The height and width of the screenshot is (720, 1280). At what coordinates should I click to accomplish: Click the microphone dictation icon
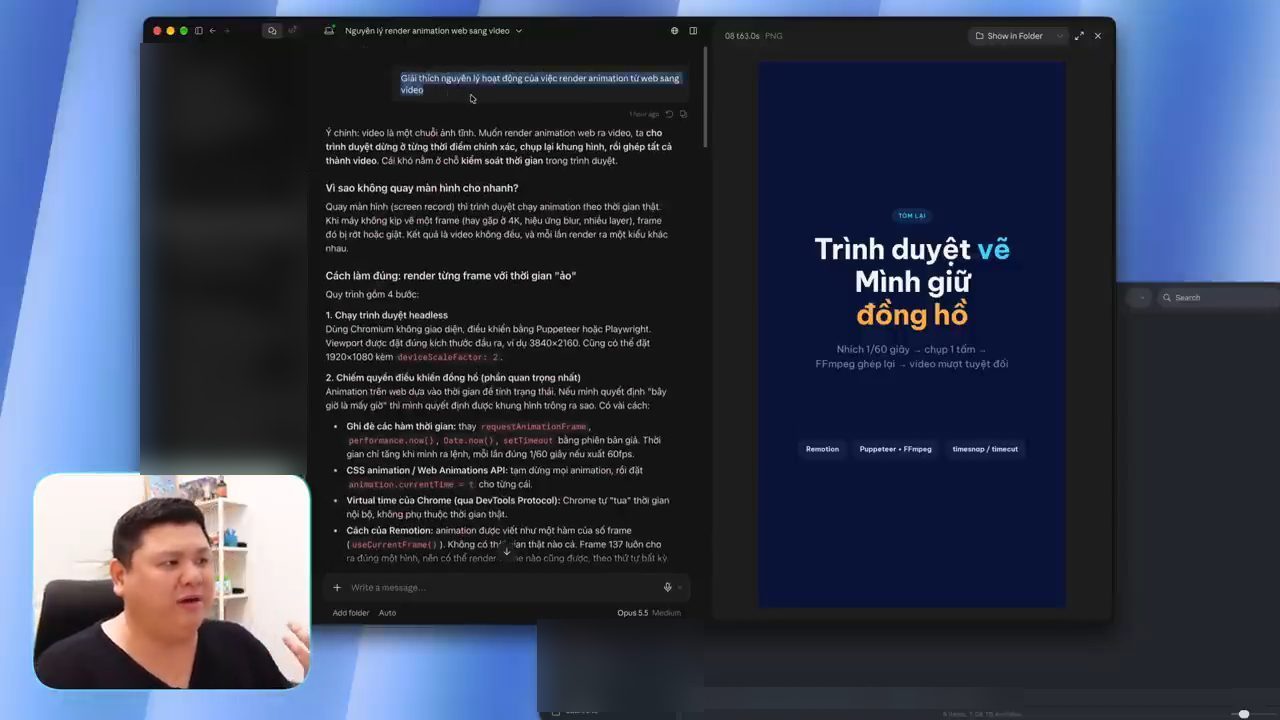(667, 588)
